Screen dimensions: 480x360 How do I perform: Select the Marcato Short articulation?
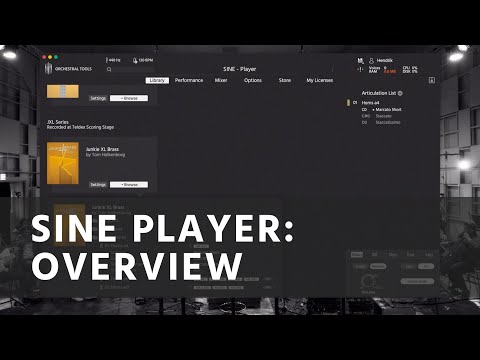[x=388, y=109]
